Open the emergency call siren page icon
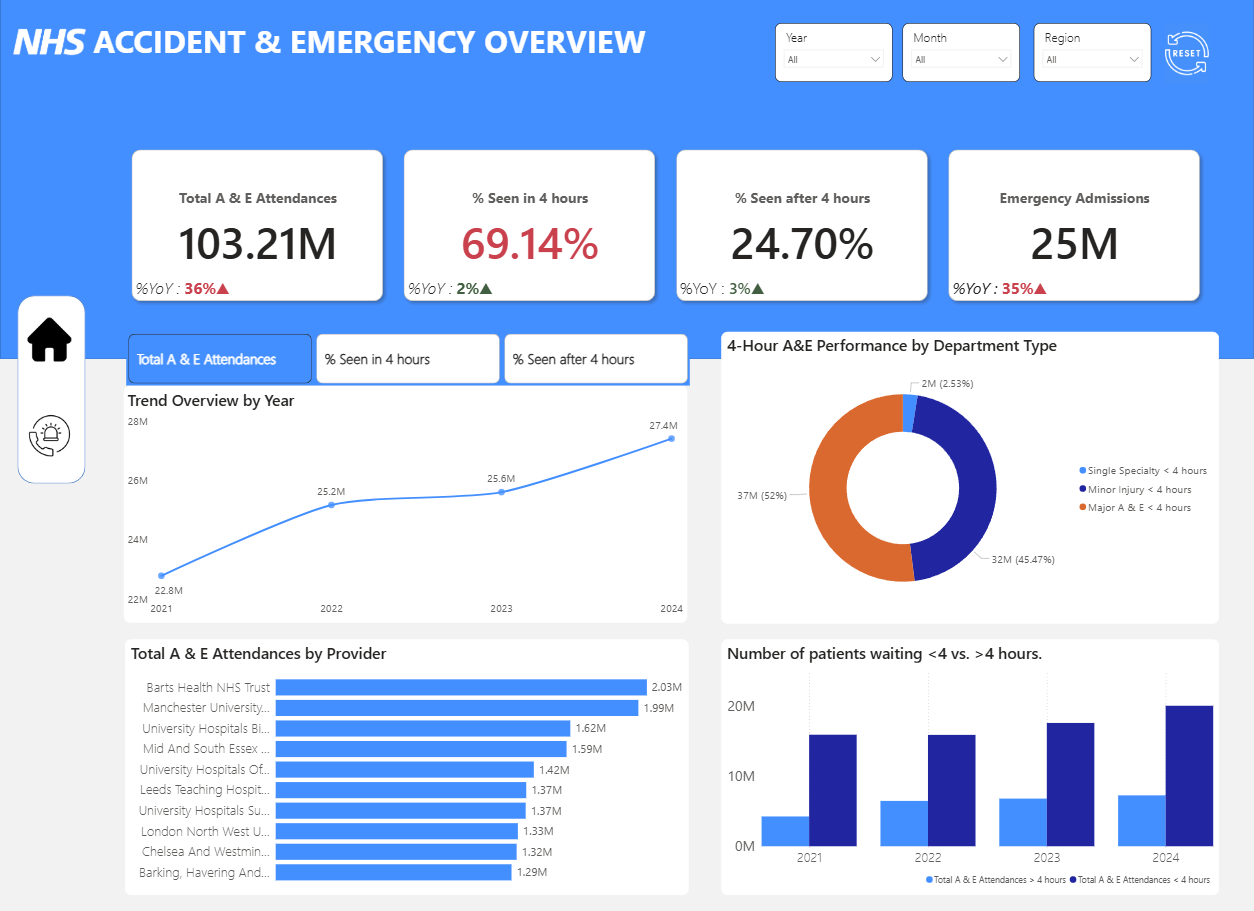This screenshot has height=911, width=1254. pyautogui.click(x=50, y=436)
